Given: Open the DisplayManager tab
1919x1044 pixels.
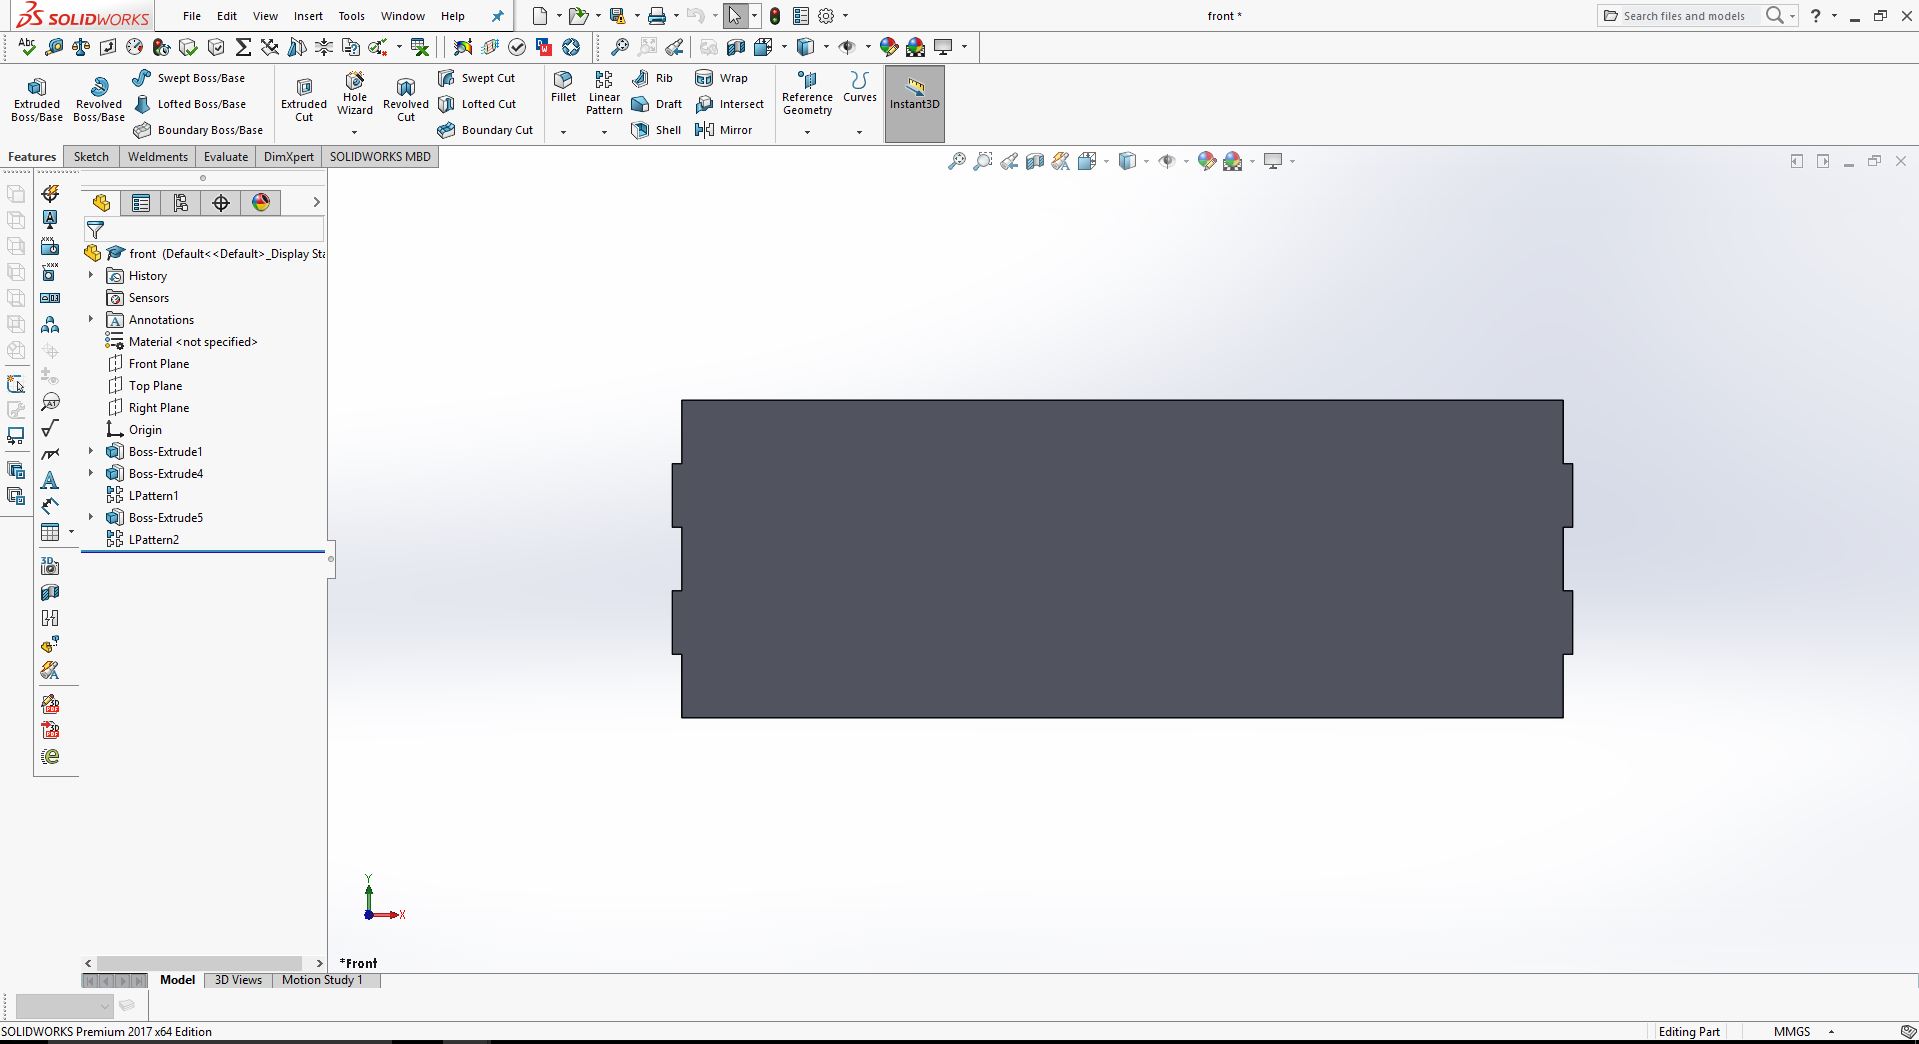Looking at the screenshot, I should pyautogui.click(x=261, y=203).
